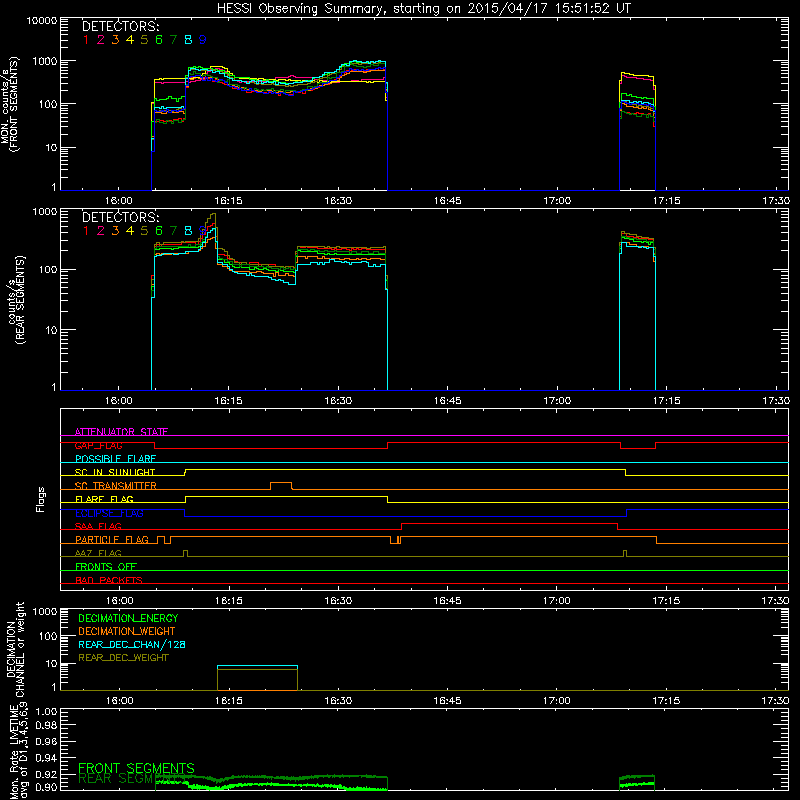Click the 0.94 tick on the livetime y-axis

tap(46, 758)
